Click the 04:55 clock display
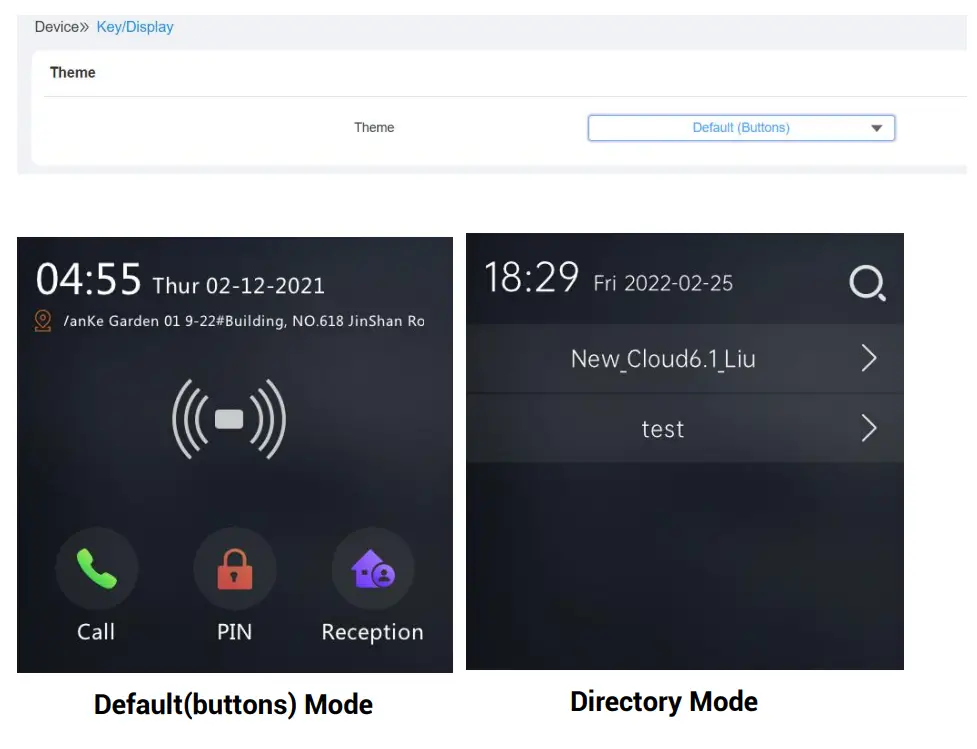This screenshot has width=977, height=749. click(x=88, y=279)
